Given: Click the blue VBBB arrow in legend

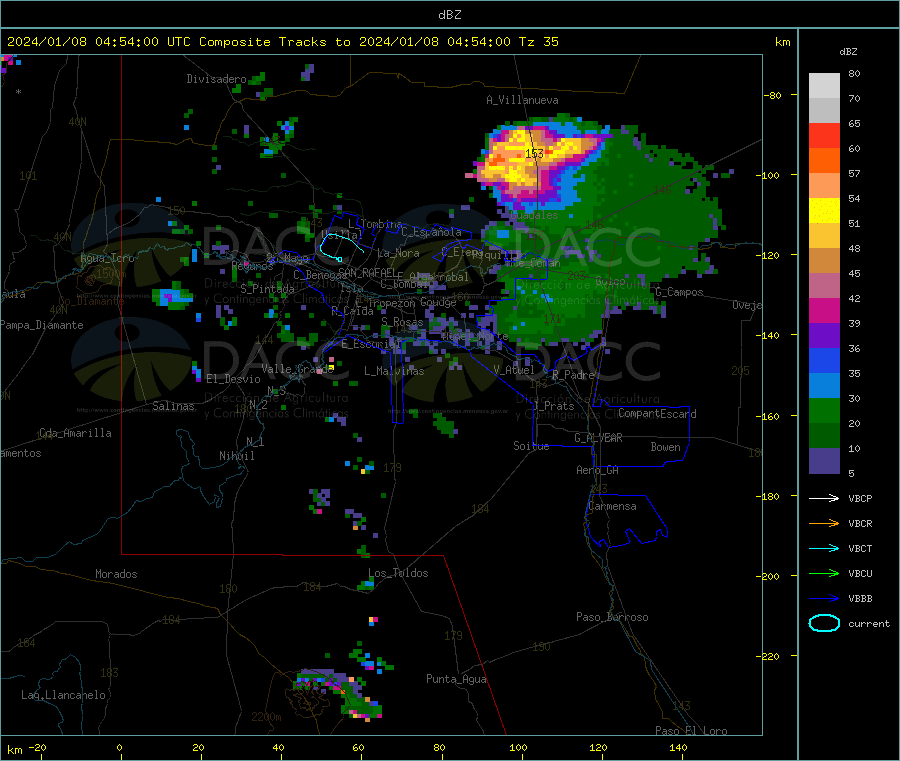Looking at the screenshot, I should coord(824,599).
